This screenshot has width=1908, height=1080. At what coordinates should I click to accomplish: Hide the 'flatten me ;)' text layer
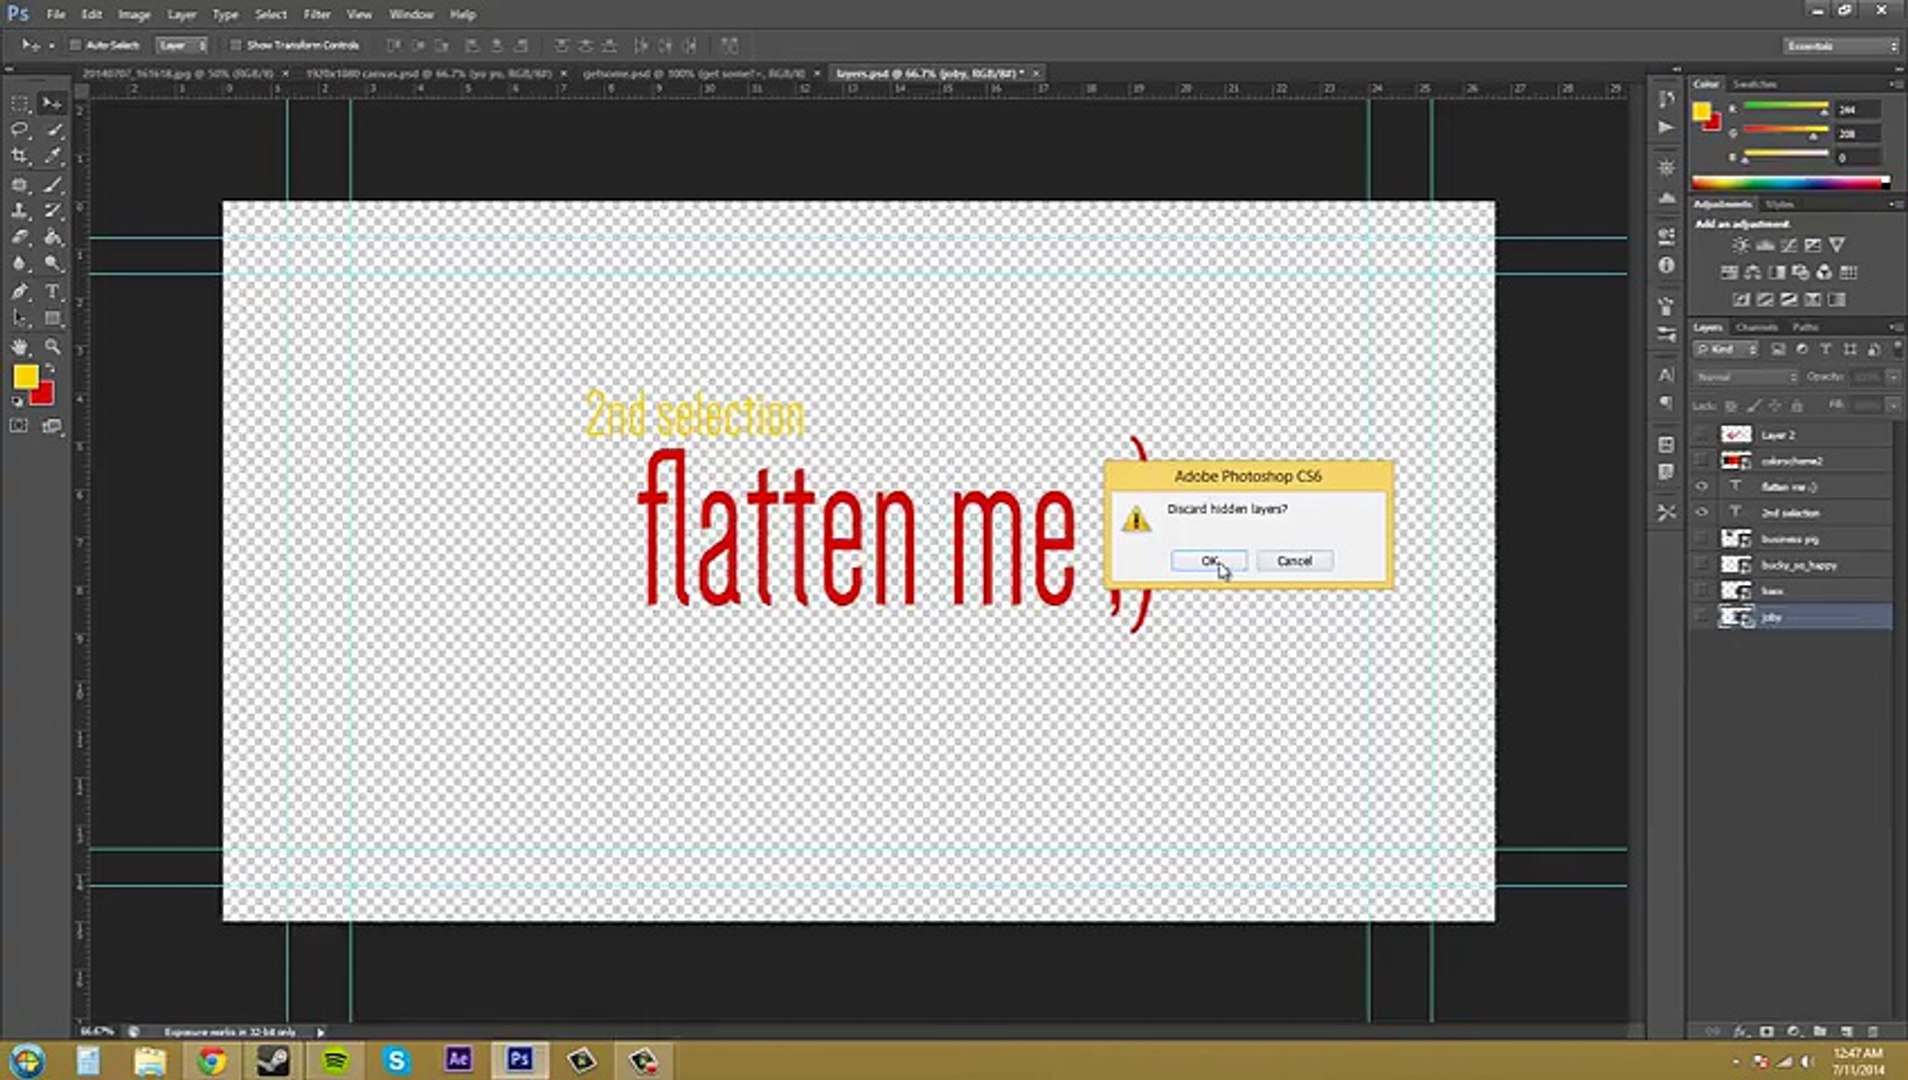1701,487
